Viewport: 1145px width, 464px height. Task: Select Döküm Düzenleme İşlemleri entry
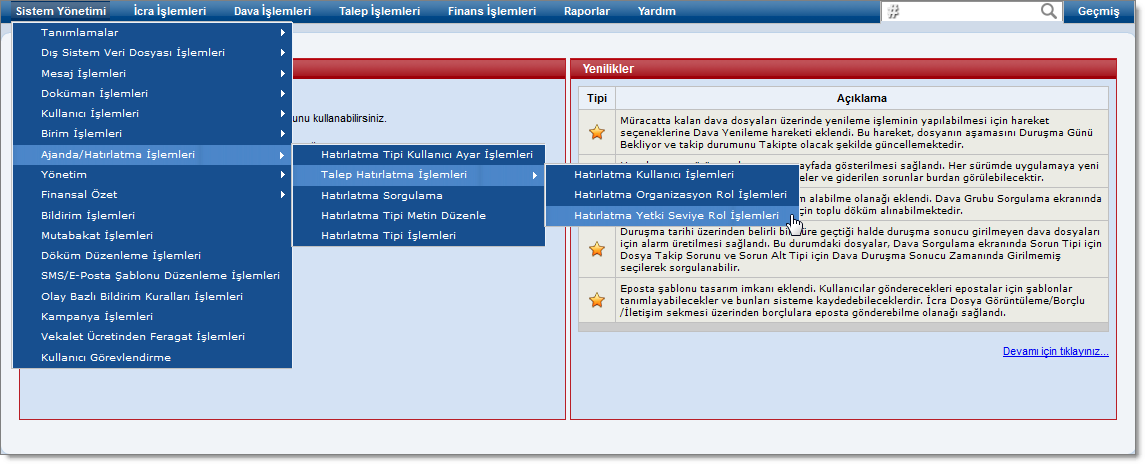pyautogui.click(x=152, y=256)
